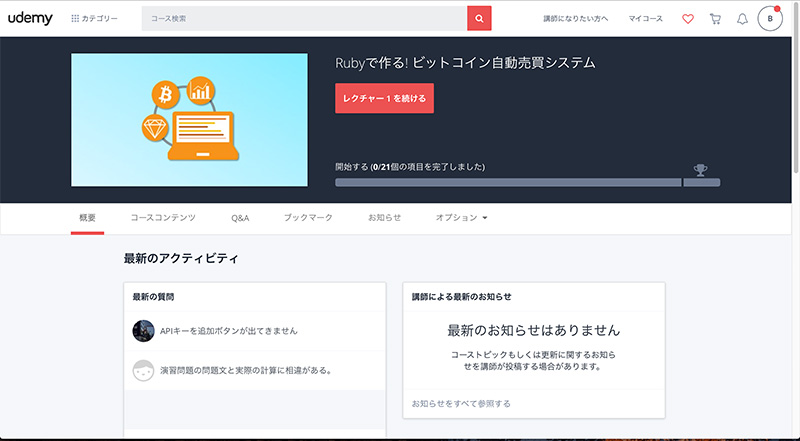800x441 pixels.
Task: Click the 最新のお知らせはありません message
Action: [534, 330]
